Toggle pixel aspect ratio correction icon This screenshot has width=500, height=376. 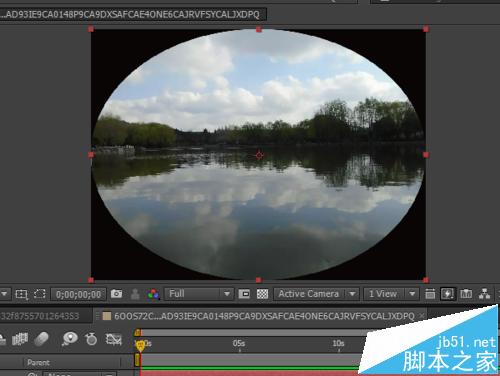[x=430, y=294]
